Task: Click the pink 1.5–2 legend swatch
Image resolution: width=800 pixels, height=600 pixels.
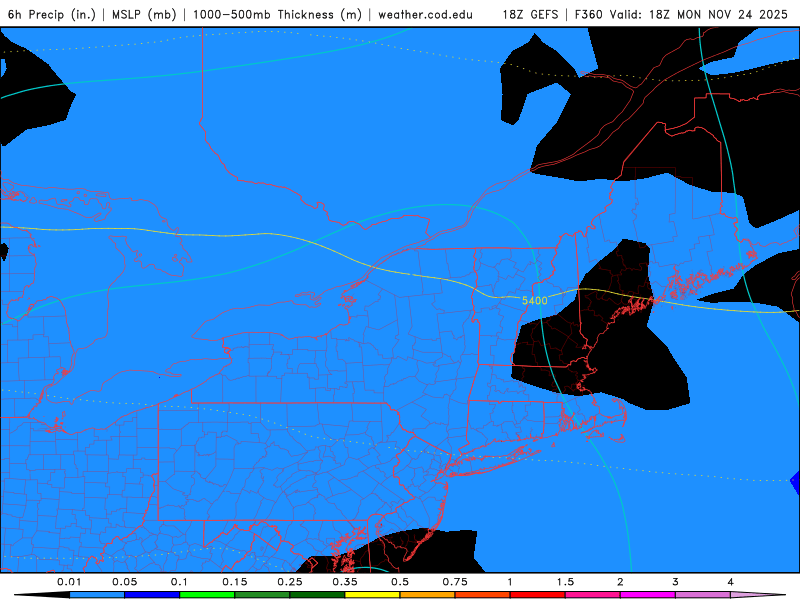Action: [x=593, y=595]
